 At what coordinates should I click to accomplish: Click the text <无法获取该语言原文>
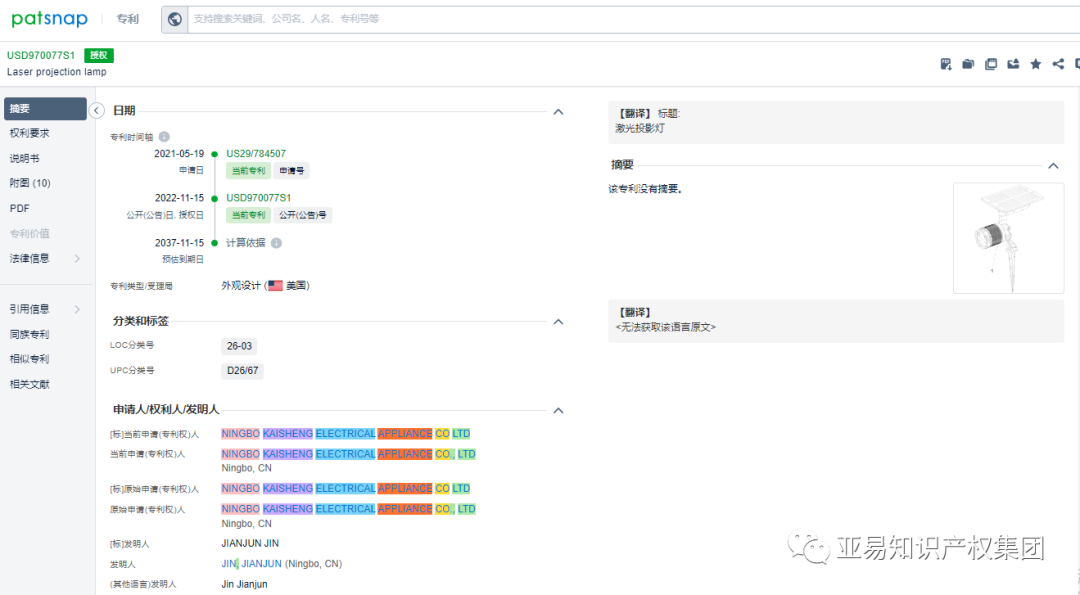665,327
